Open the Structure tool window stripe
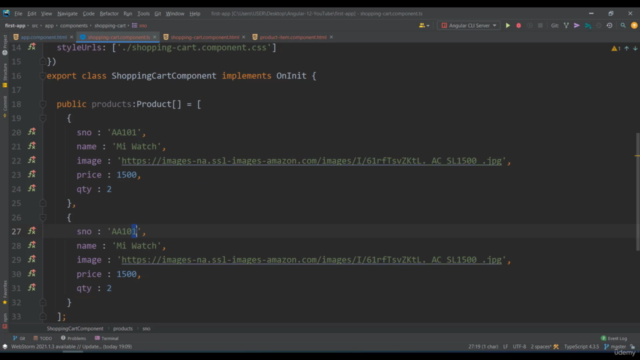 pyautogui.click(x=5, y=75)
